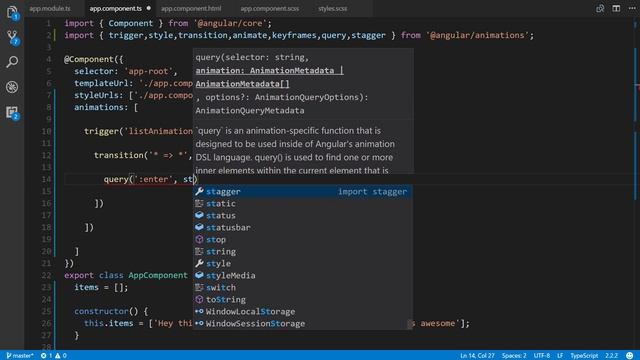Select the static suggestion
The width and height of the screenshot is (640, 360).
pos(302,203)
